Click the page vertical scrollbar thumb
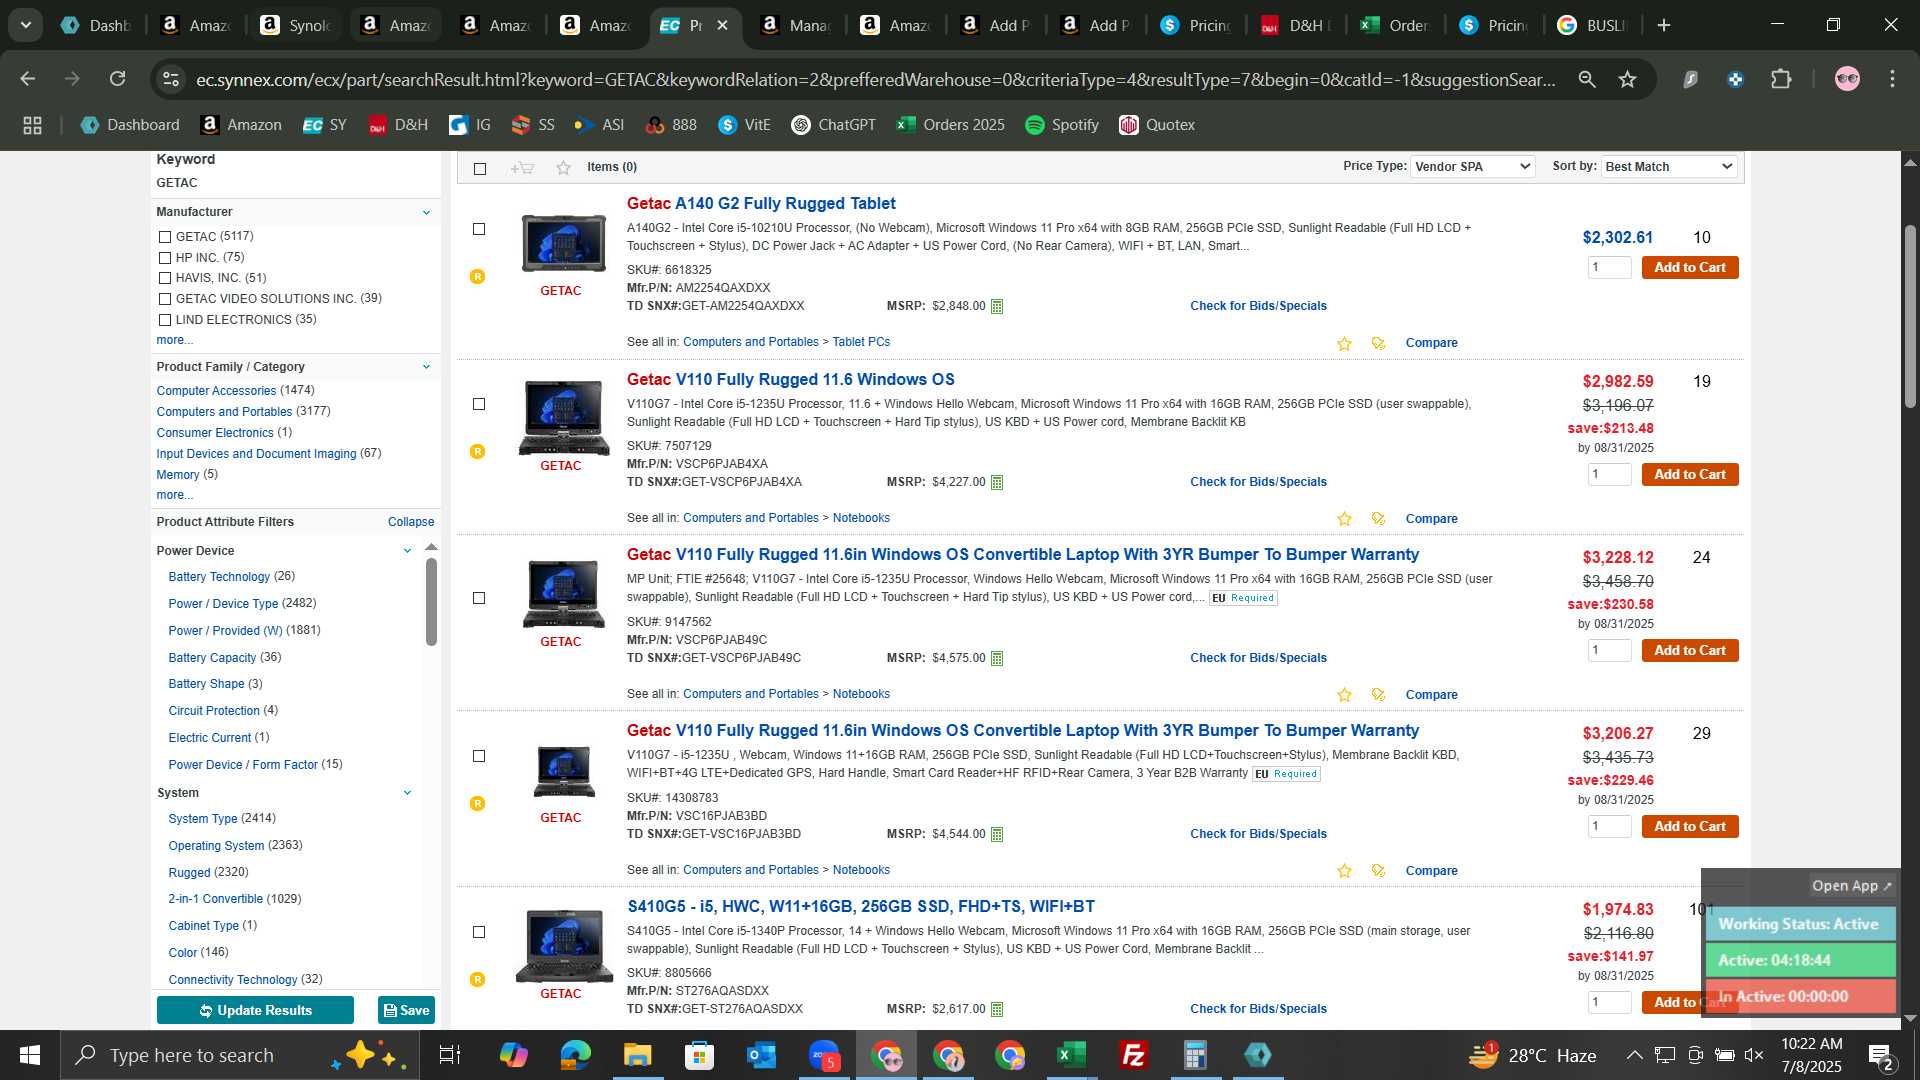The width and height of the screenshot is (1920, 1080). [1909, 315]
